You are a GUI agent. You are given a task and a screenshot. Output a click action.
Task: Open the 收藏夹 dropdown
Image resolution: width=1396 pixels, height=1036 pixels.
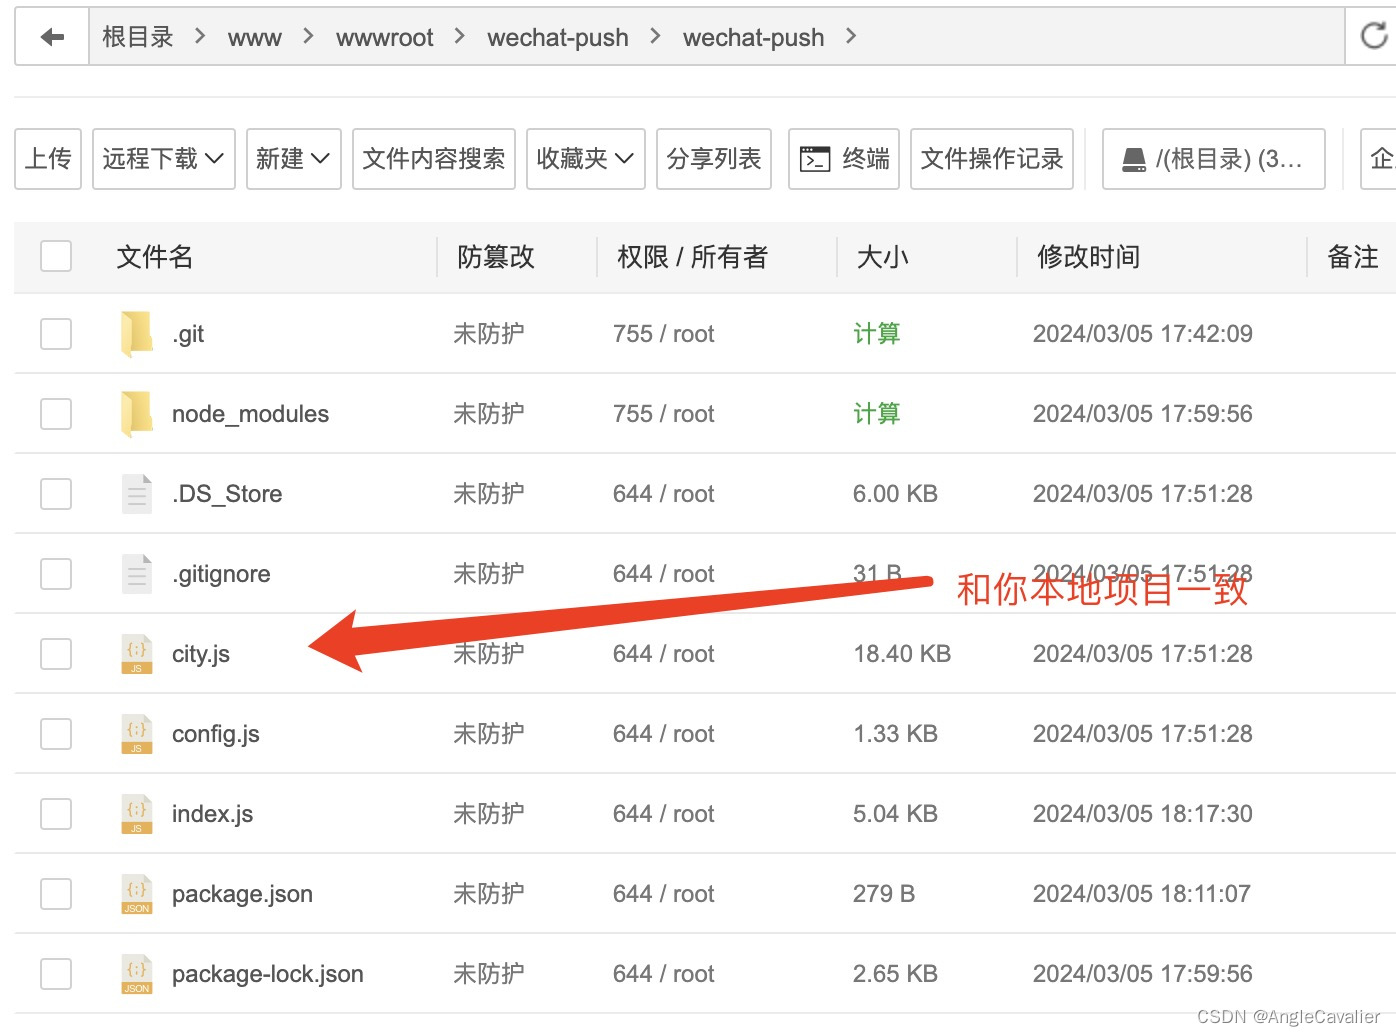586,159
